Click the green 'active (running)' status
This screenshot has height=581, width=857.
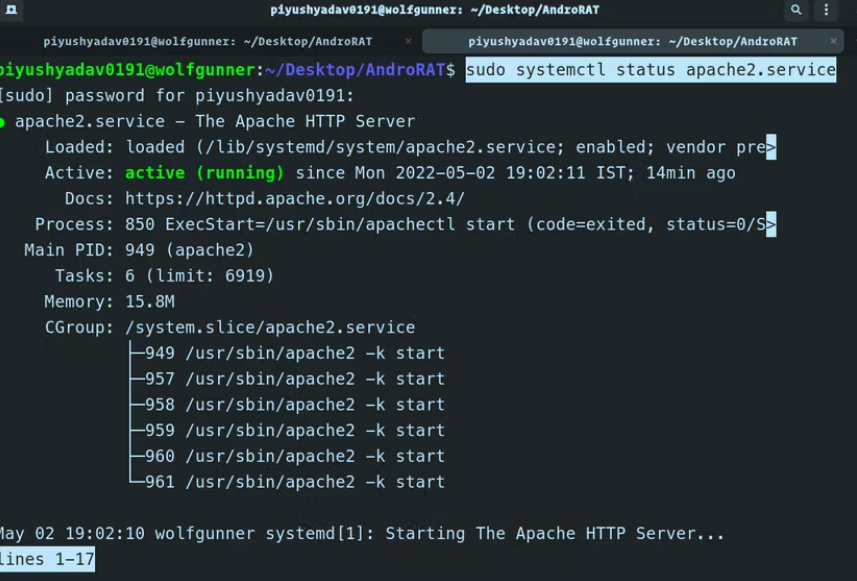tap(205, 173)
